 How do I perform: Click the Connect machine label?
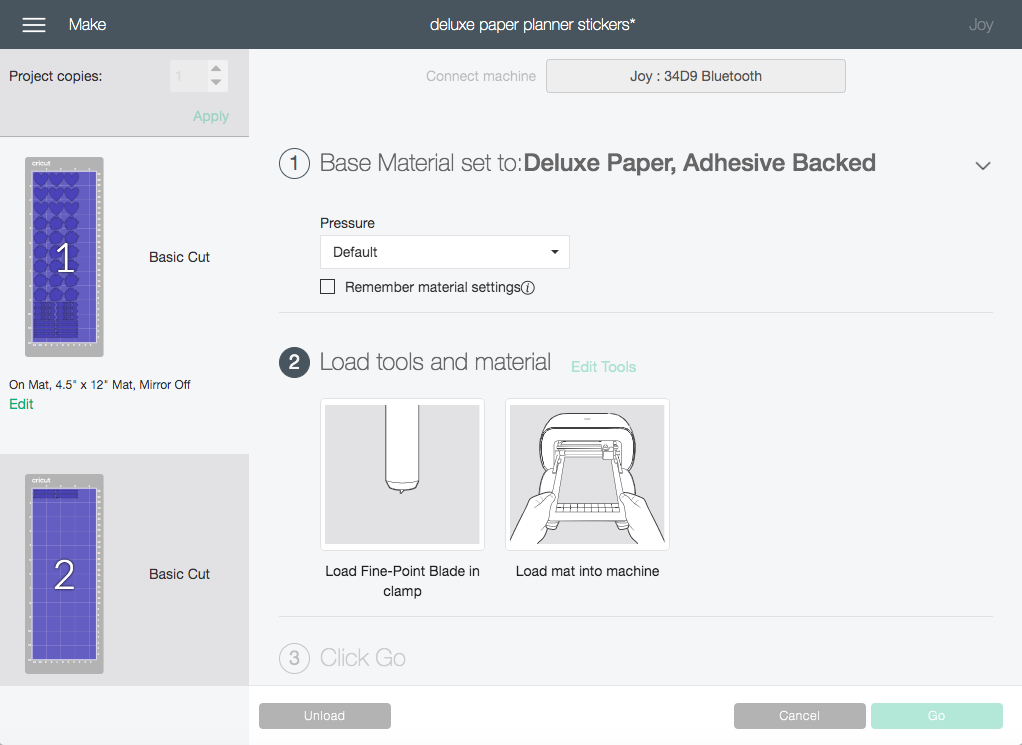[481, 76]
